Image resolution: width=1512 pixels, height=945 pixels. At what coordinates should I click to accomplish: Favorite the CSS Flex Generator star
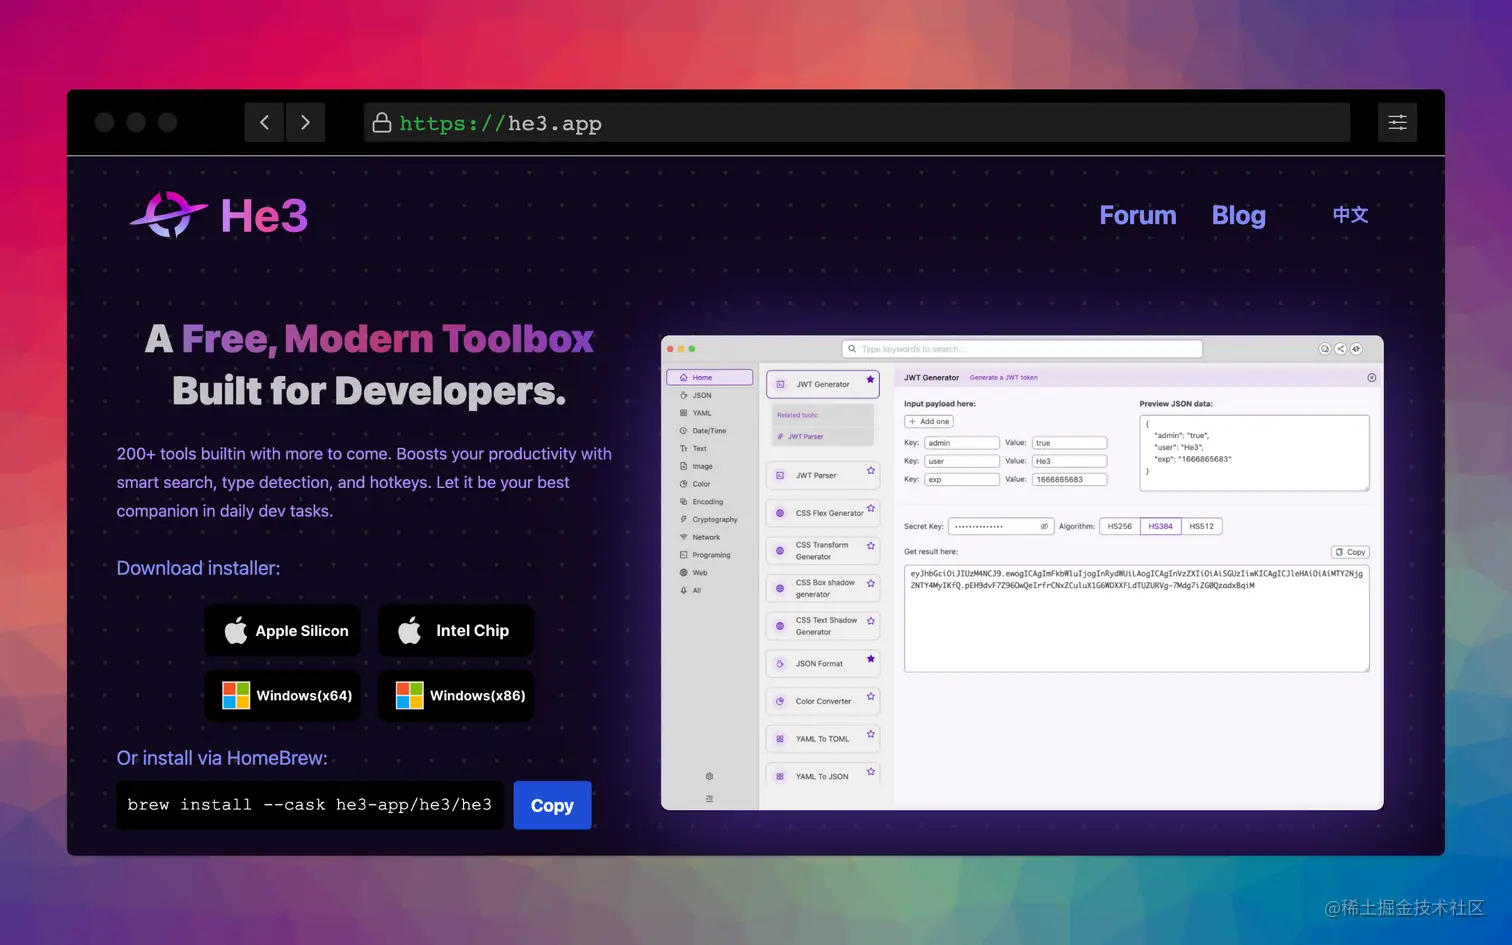pos(870,508)
